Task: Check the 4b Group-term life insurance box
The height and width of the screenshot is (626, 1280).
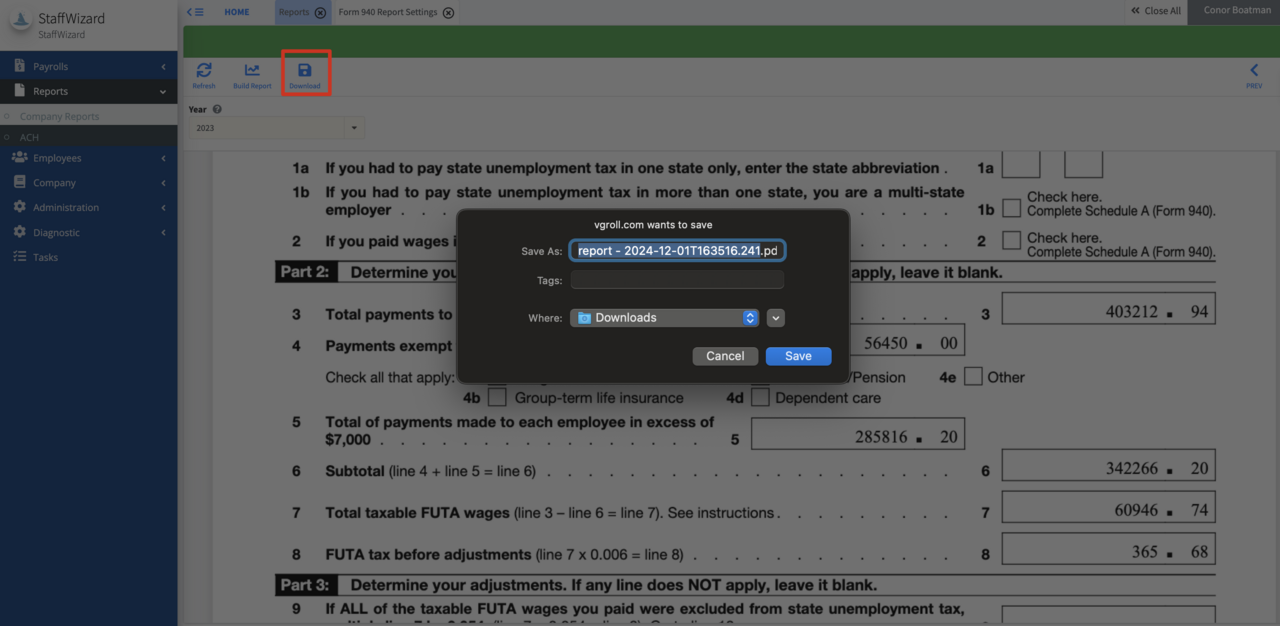Action: click(x=497, y=398)
